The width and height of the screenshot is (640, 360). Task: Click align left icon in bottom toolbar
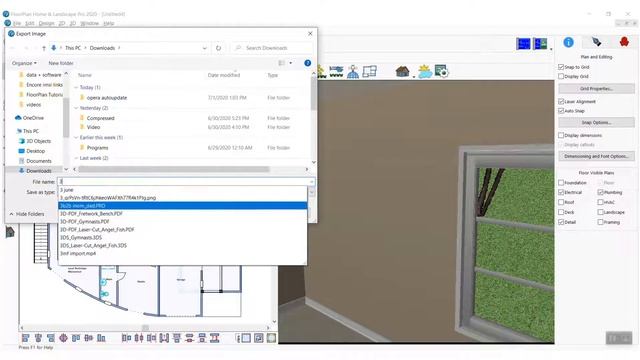tap(25, 338)
